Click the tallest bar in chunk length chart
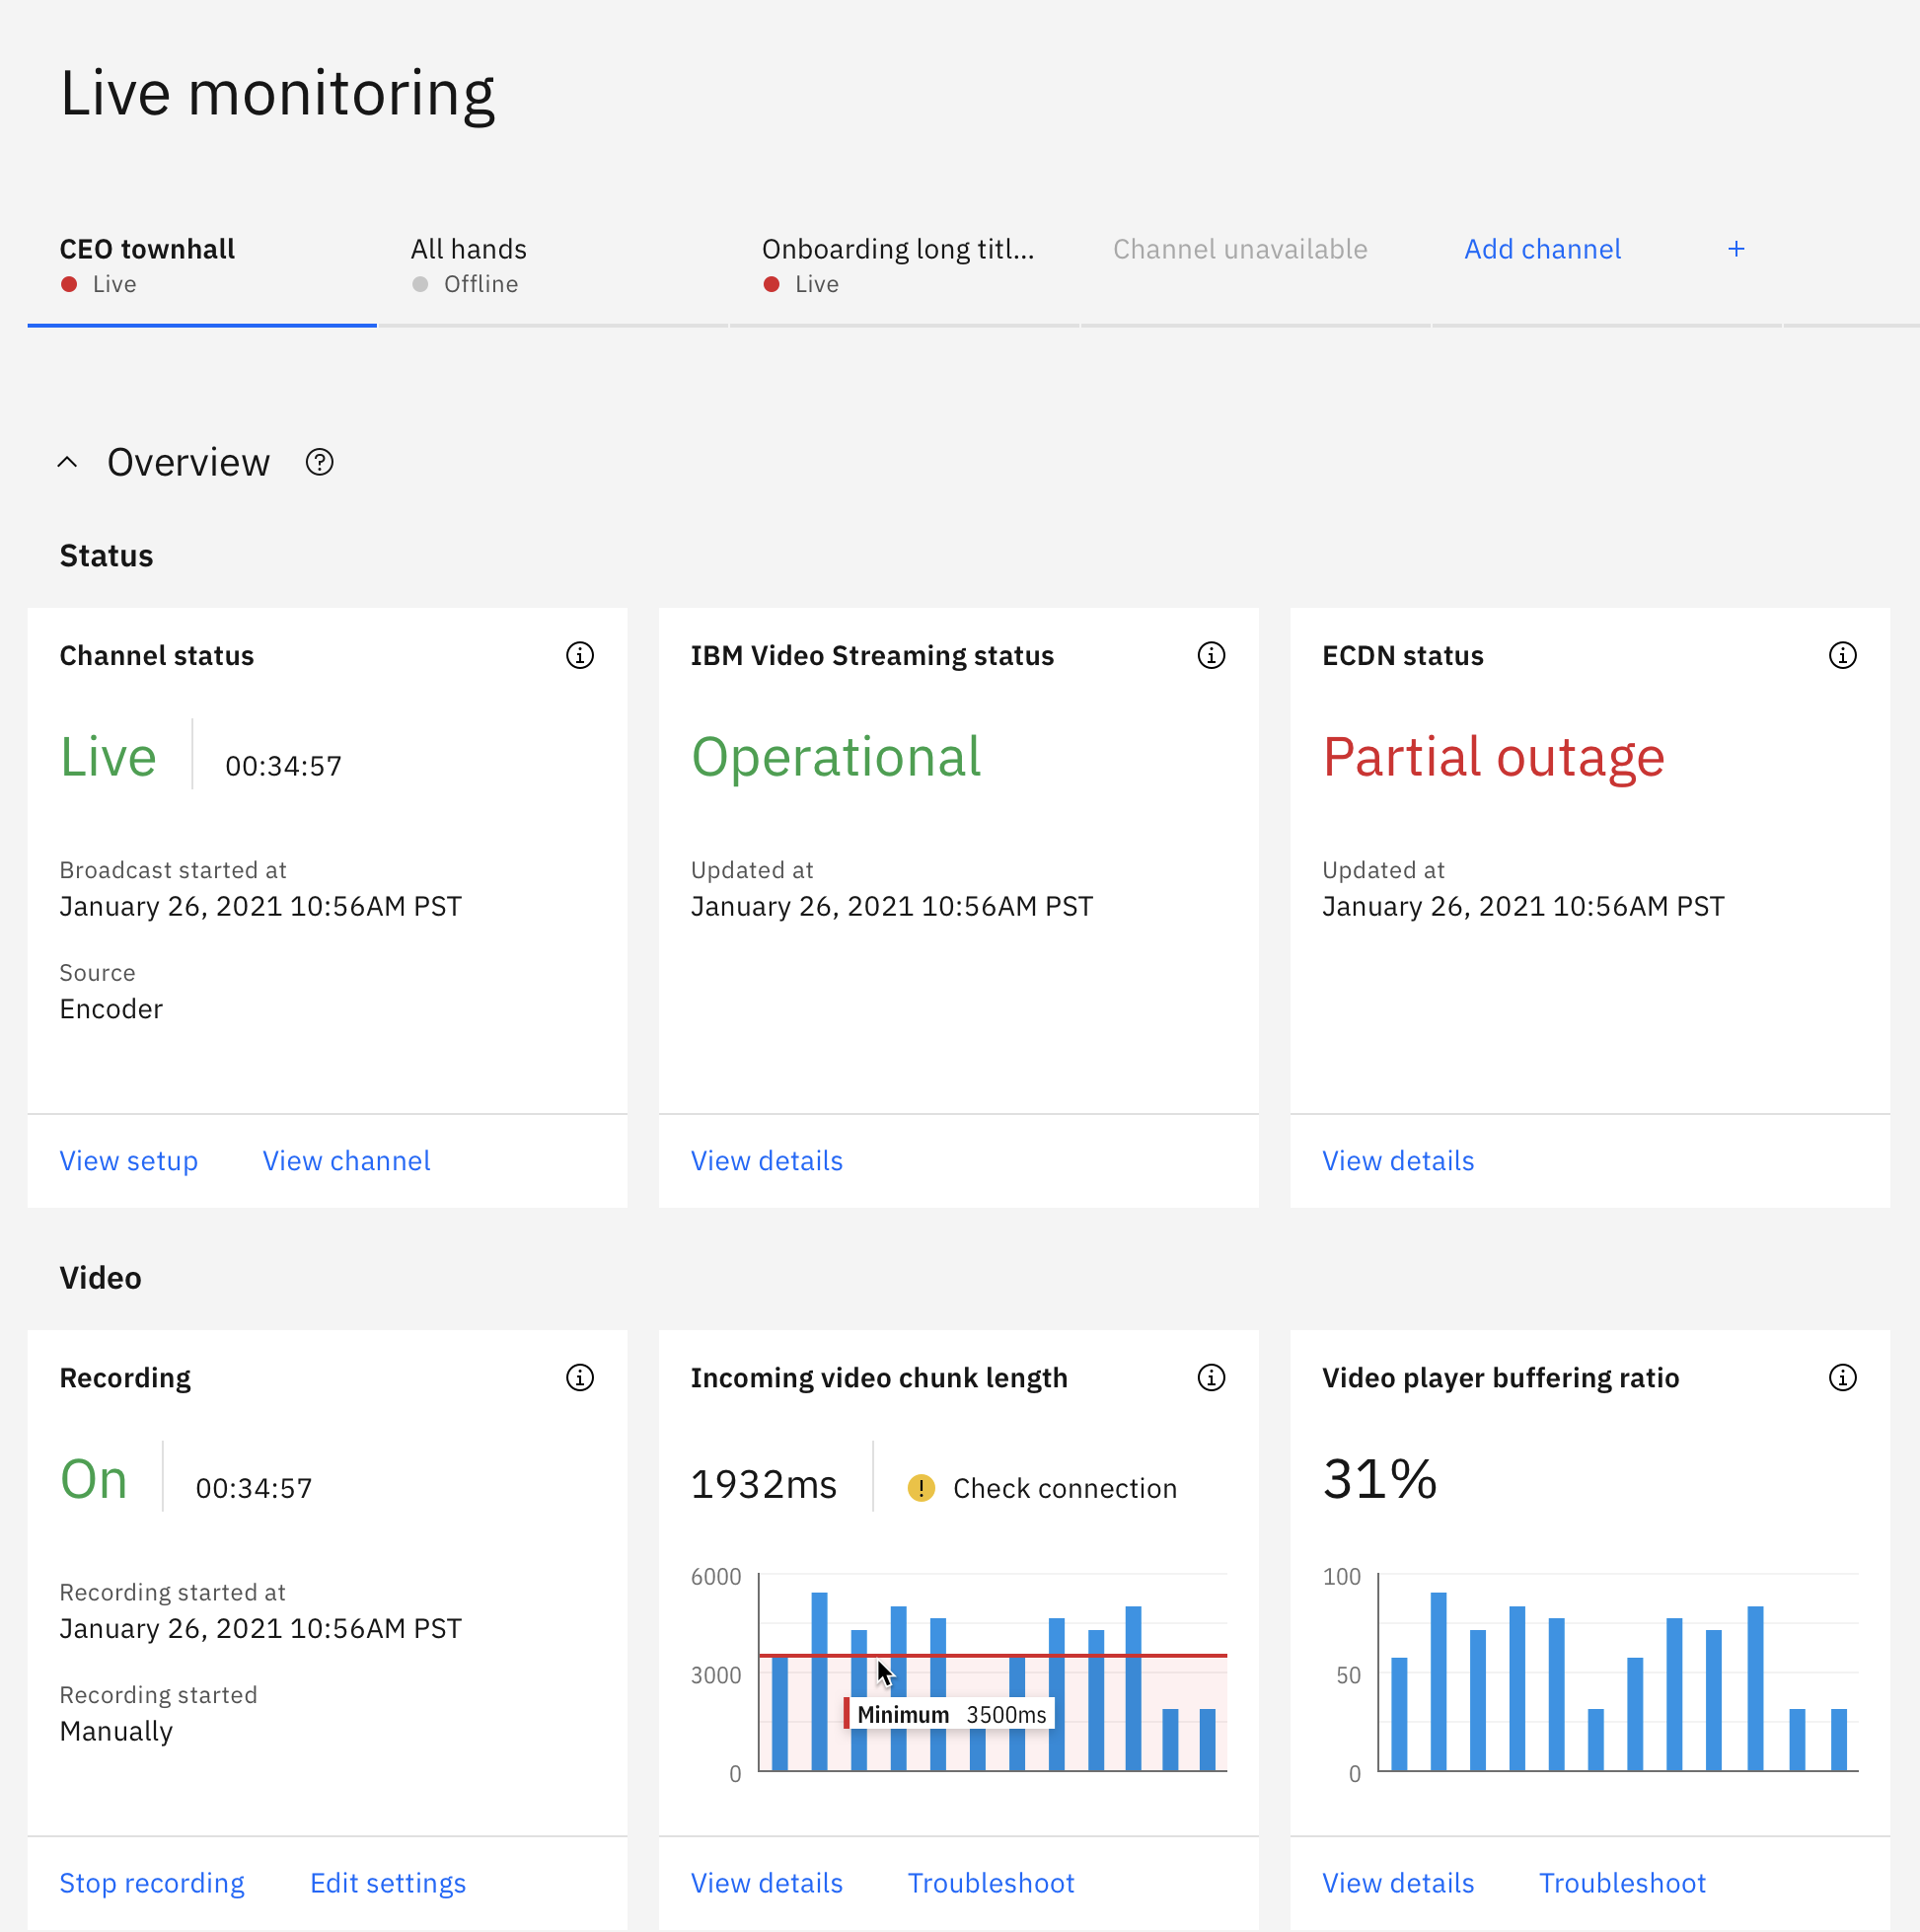The width and height of the screenshot is (1920, 1932). tap(819, 1681)
